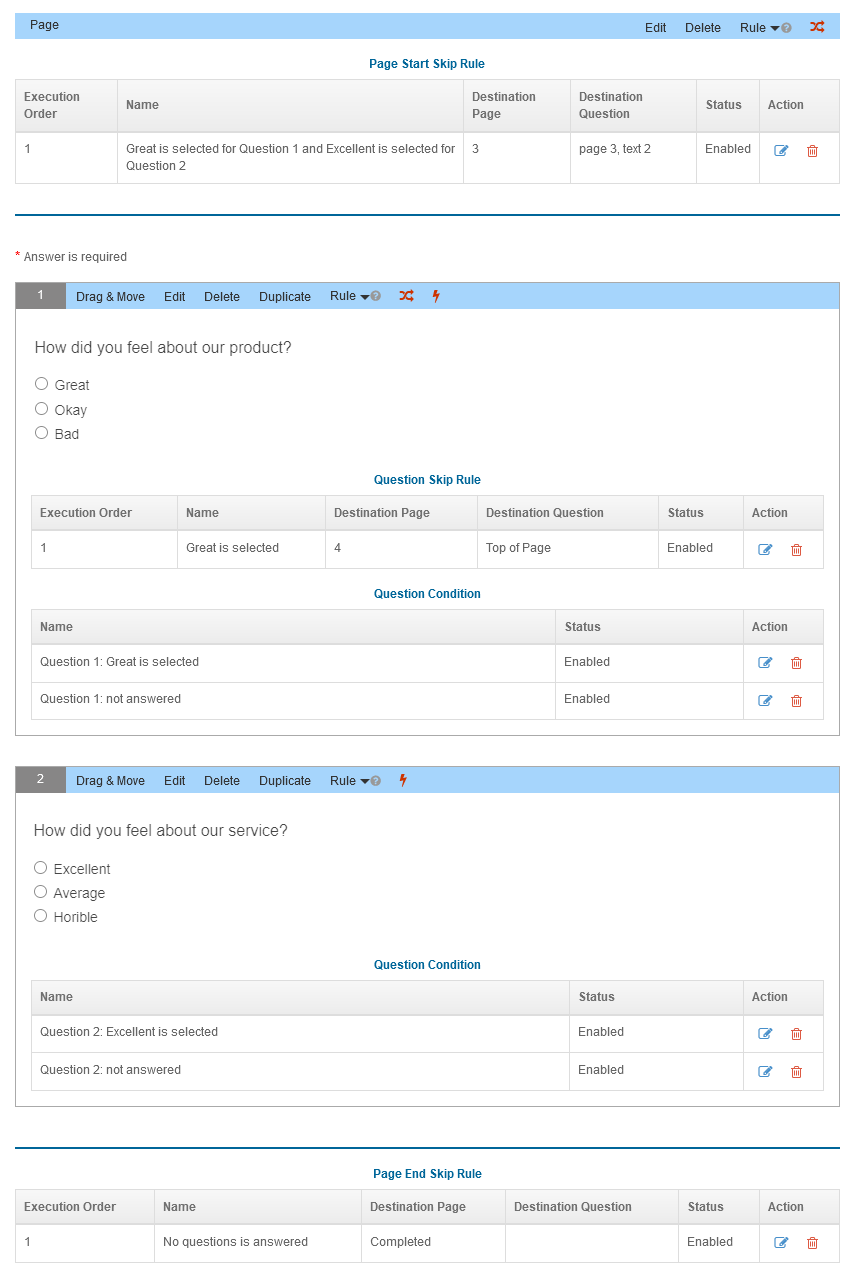Edit condition 'Question 1: Great is selected'
Viewport: 856px width, 1283px height.
765,663
